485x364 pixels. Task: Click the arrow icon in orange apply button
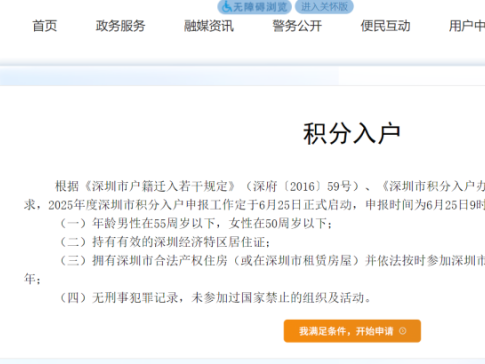[403, 331]
